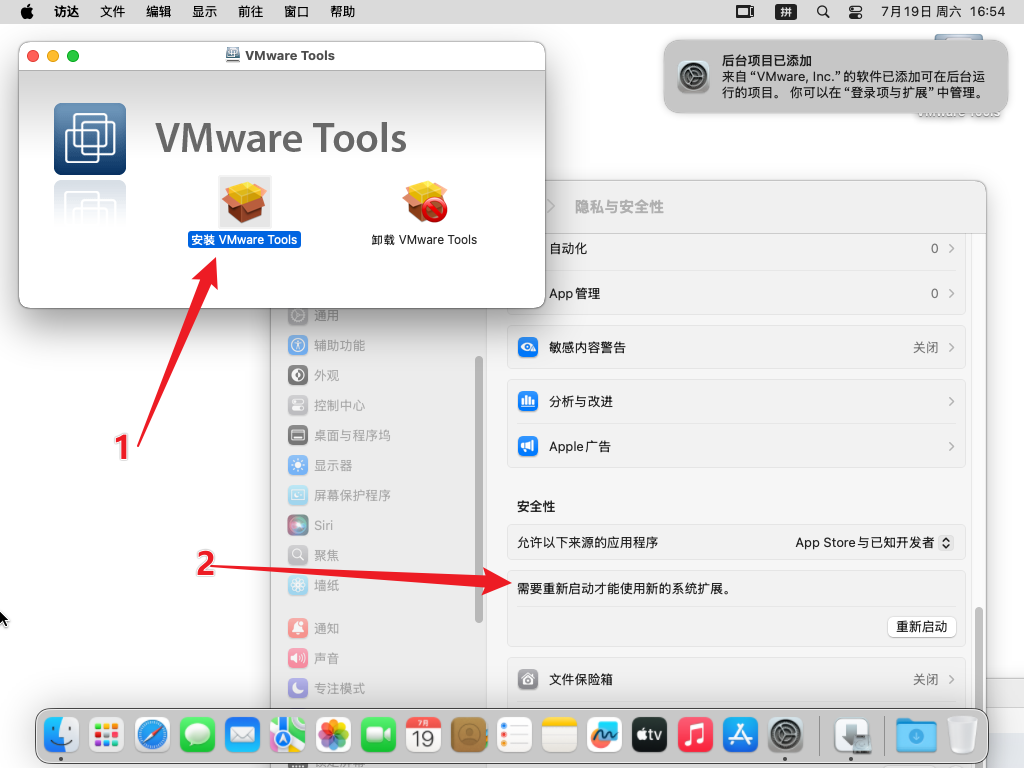Select 外观 in the settings sidebar
The width and height of the screenshot is (1024, 768).
click(381, 376)
